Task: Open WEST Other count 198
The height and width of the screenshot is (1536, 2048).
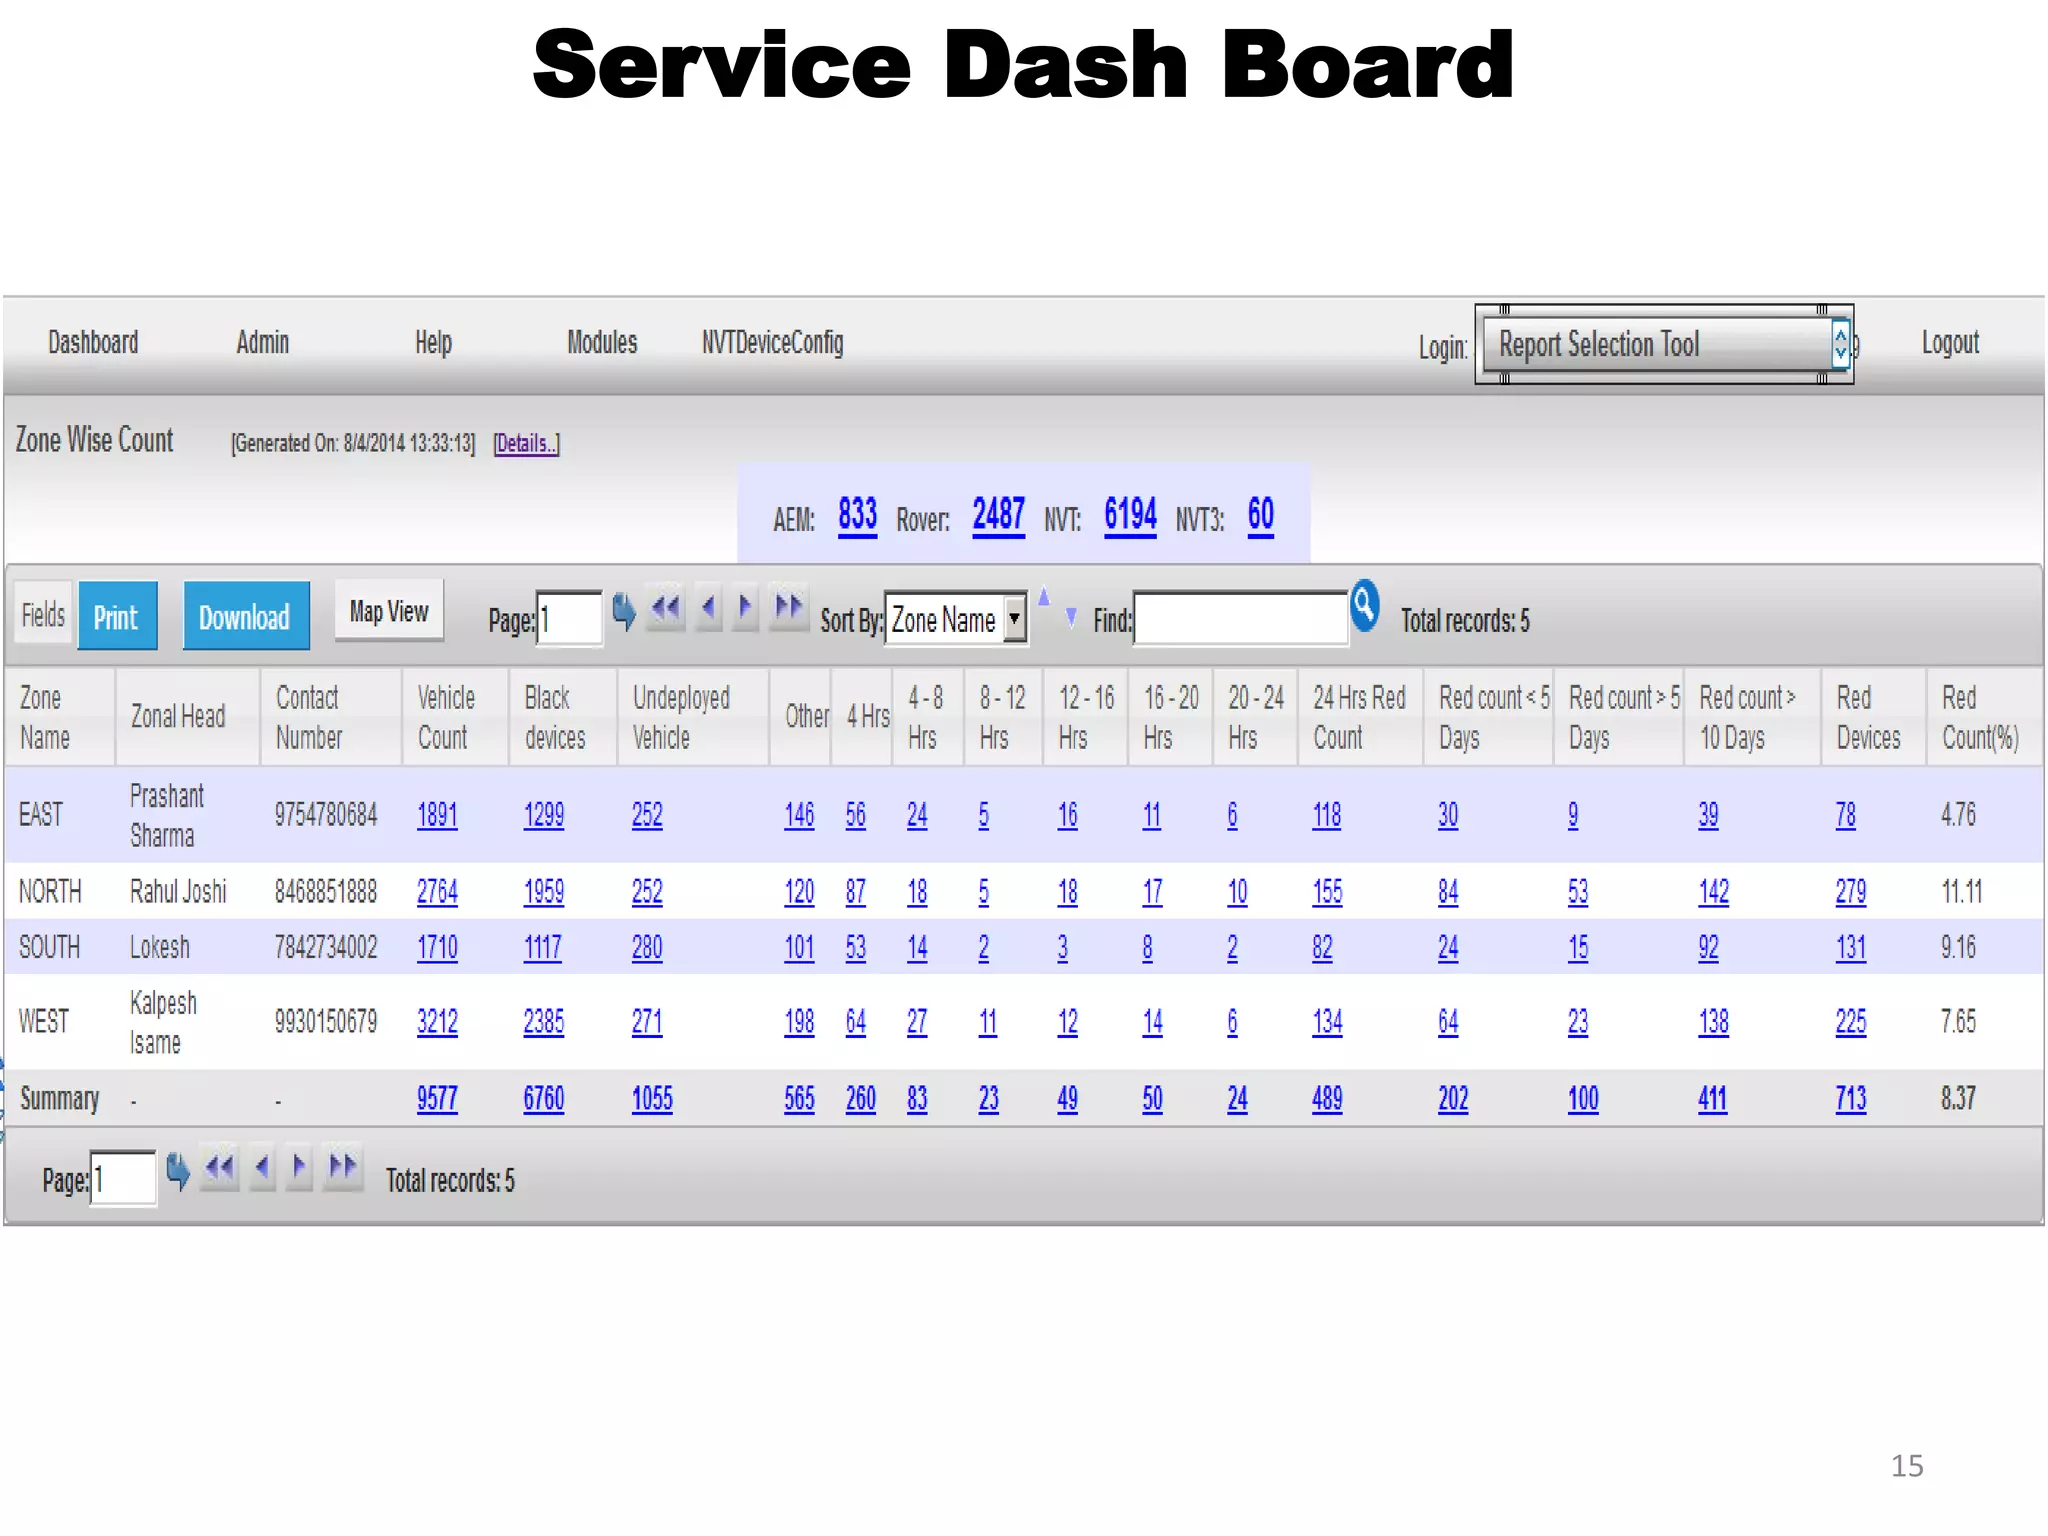Action: tap(799, 1021)
